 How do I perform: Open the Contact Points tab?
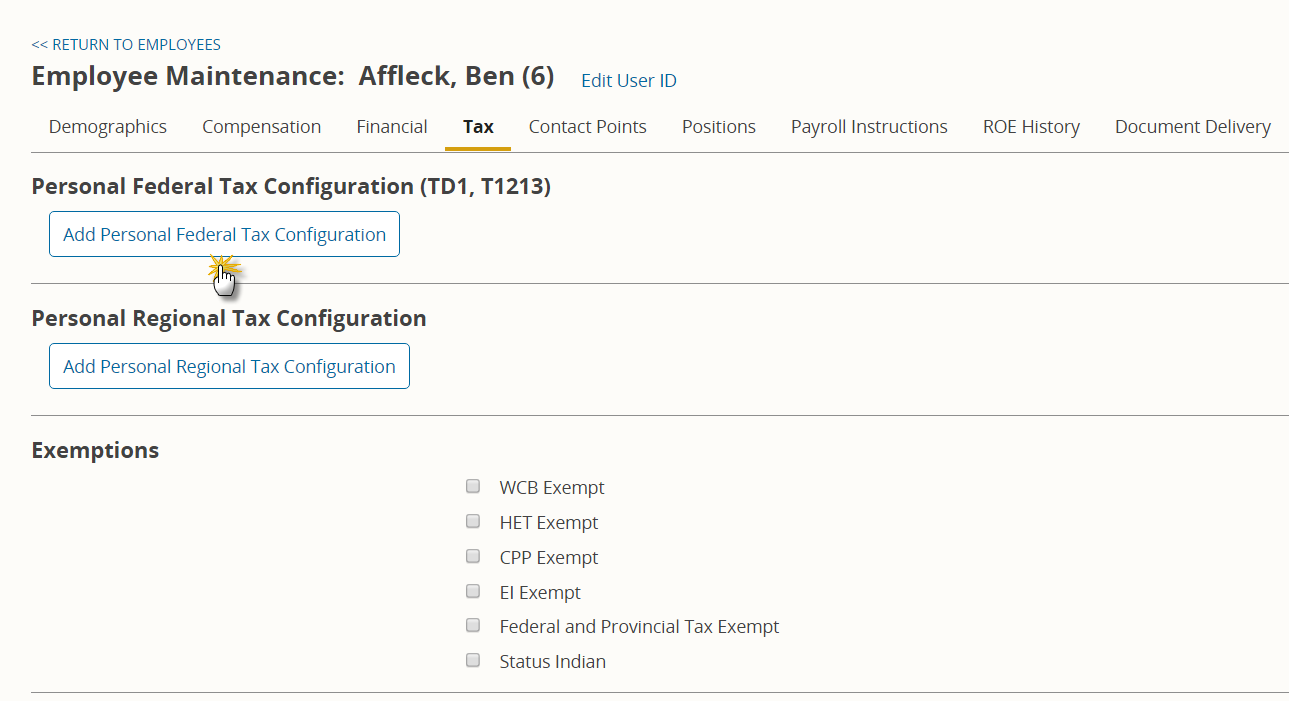point(588,127)
